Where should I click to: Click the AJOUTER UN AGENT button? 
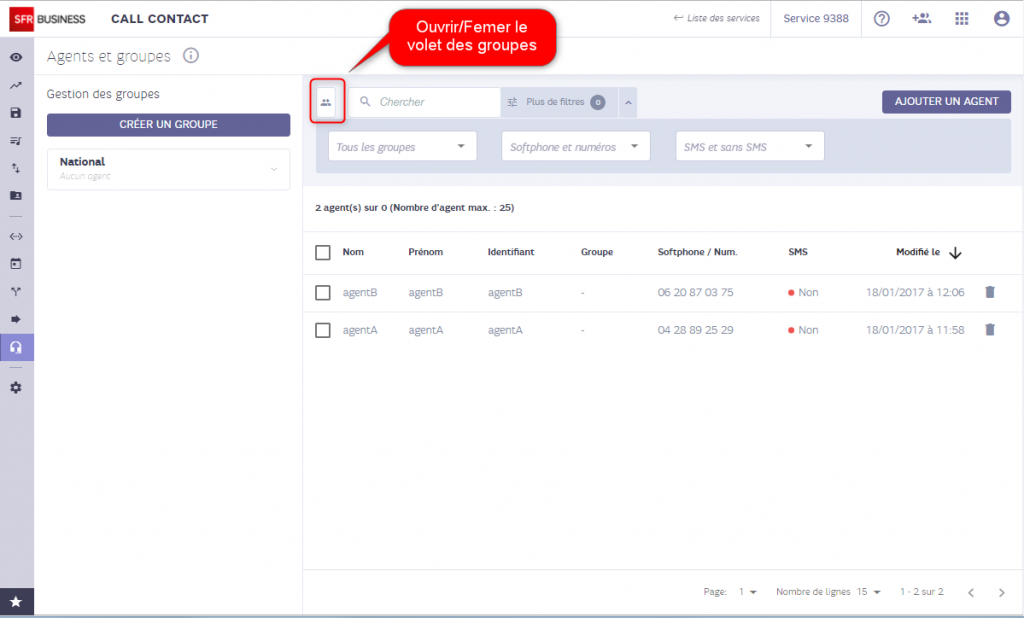click(x=946, y=102)
